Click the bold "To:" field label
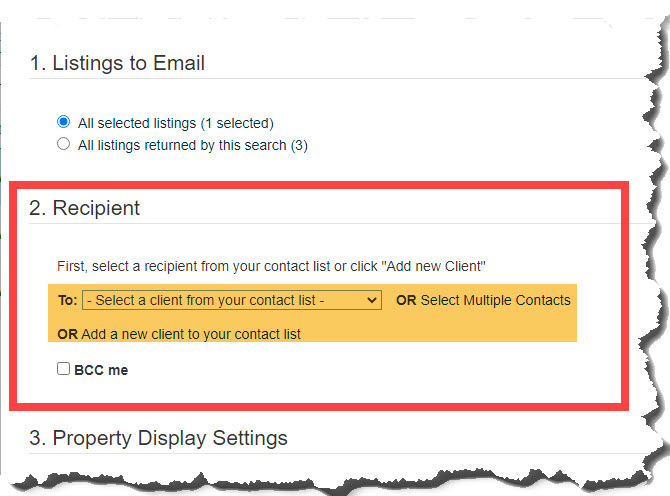Viewport: 670px width, 496px height. pos(68,300)
